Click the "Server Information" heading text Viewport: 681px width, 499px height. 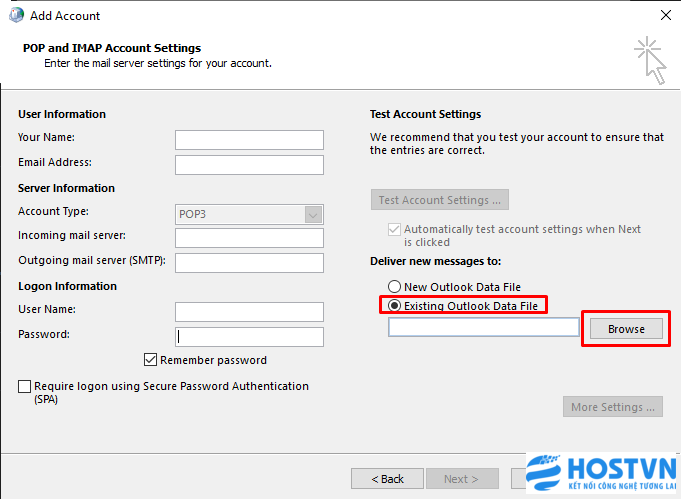(x=66, y=188)
